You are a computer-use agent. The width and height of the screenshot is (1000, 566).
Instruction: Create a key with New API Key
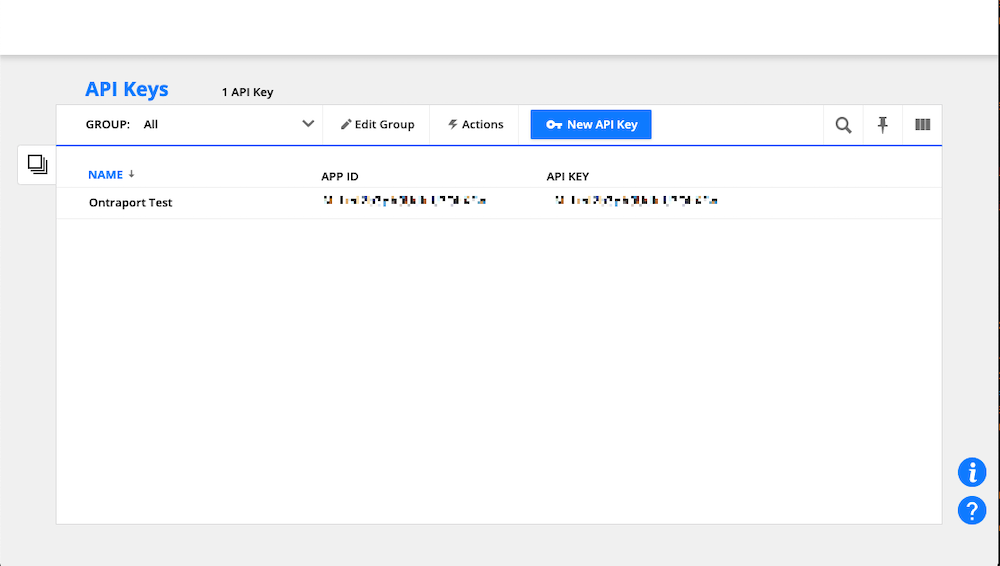coord(591,125)
